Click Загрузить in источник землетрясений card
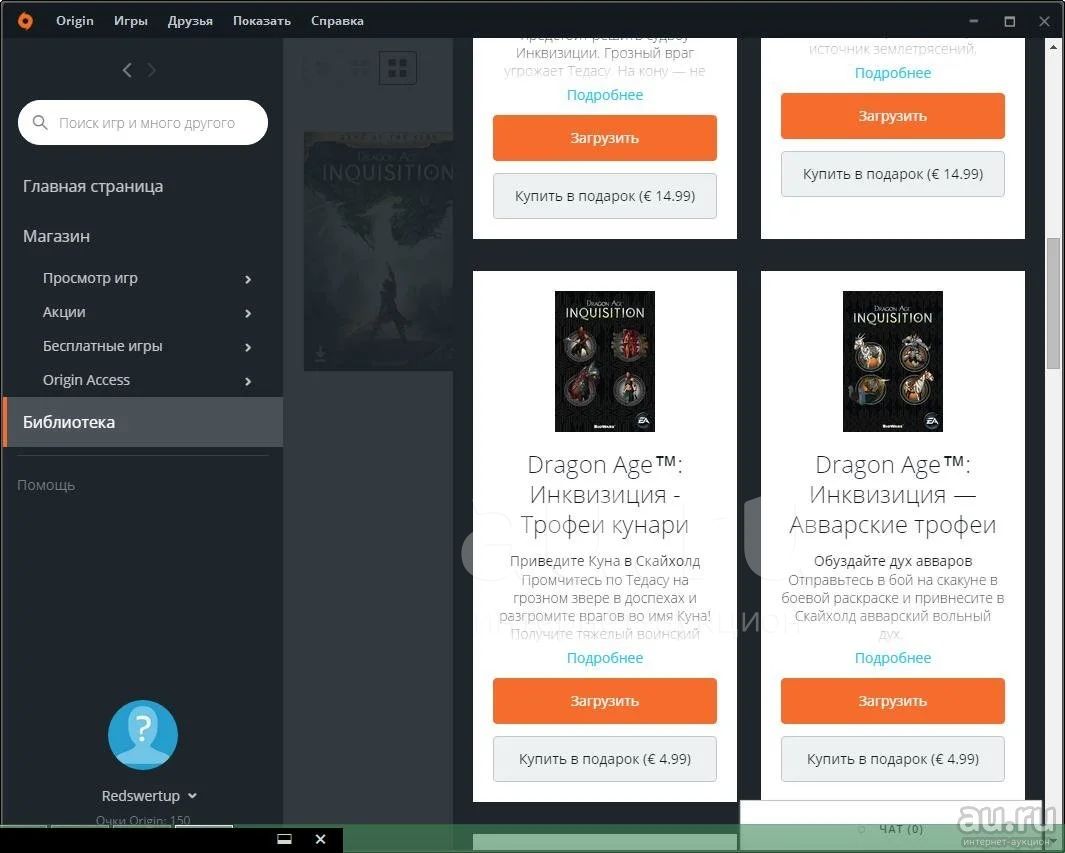The width and height of the screenshot is (1065, 853). point(892,116)
